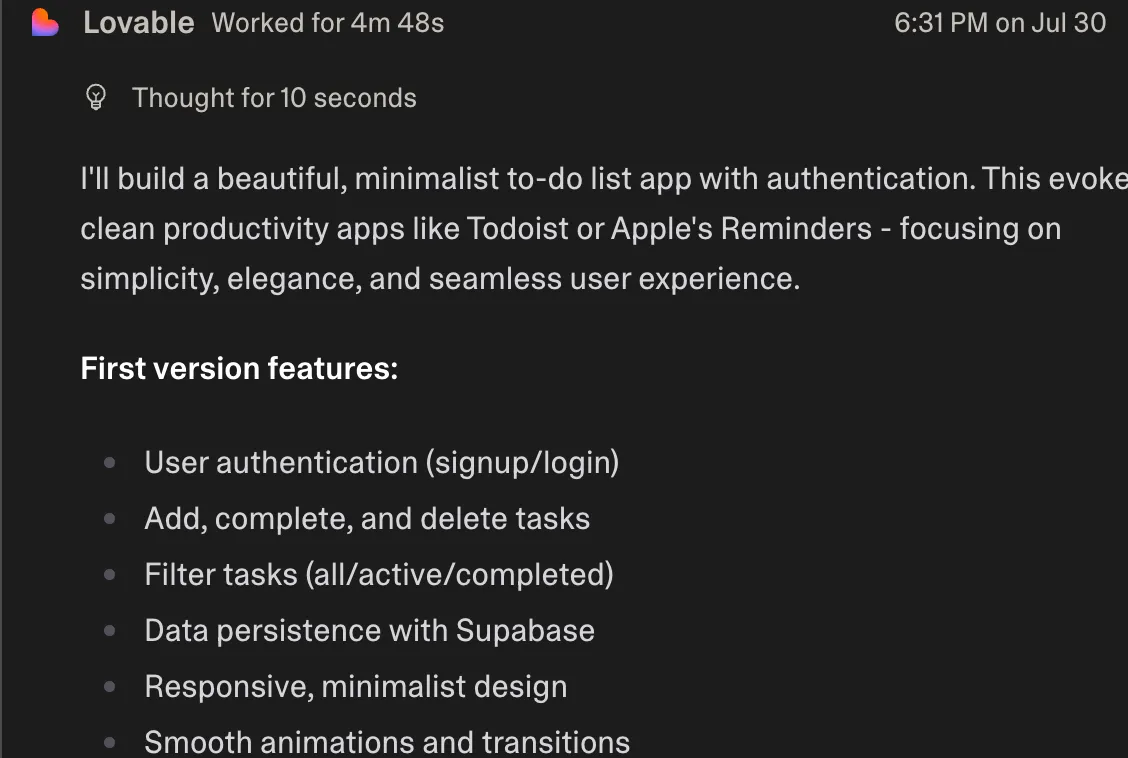Click the bullet dot before "Responsive, minimalist design"

[109, 687]
